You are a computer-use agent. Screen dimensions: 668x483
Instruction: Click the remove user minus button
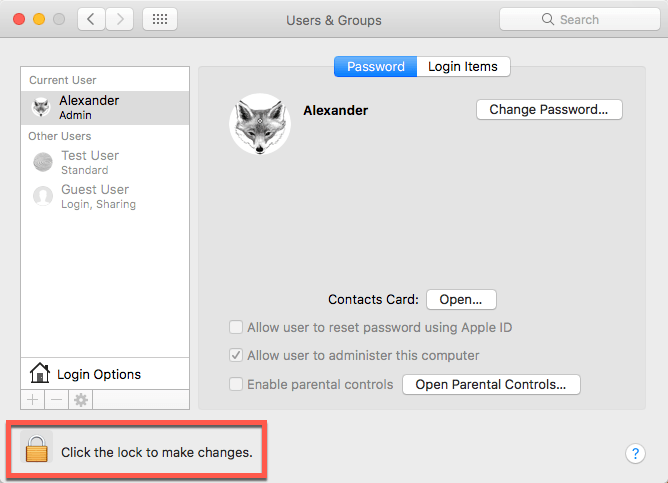[x=56, y=399]
